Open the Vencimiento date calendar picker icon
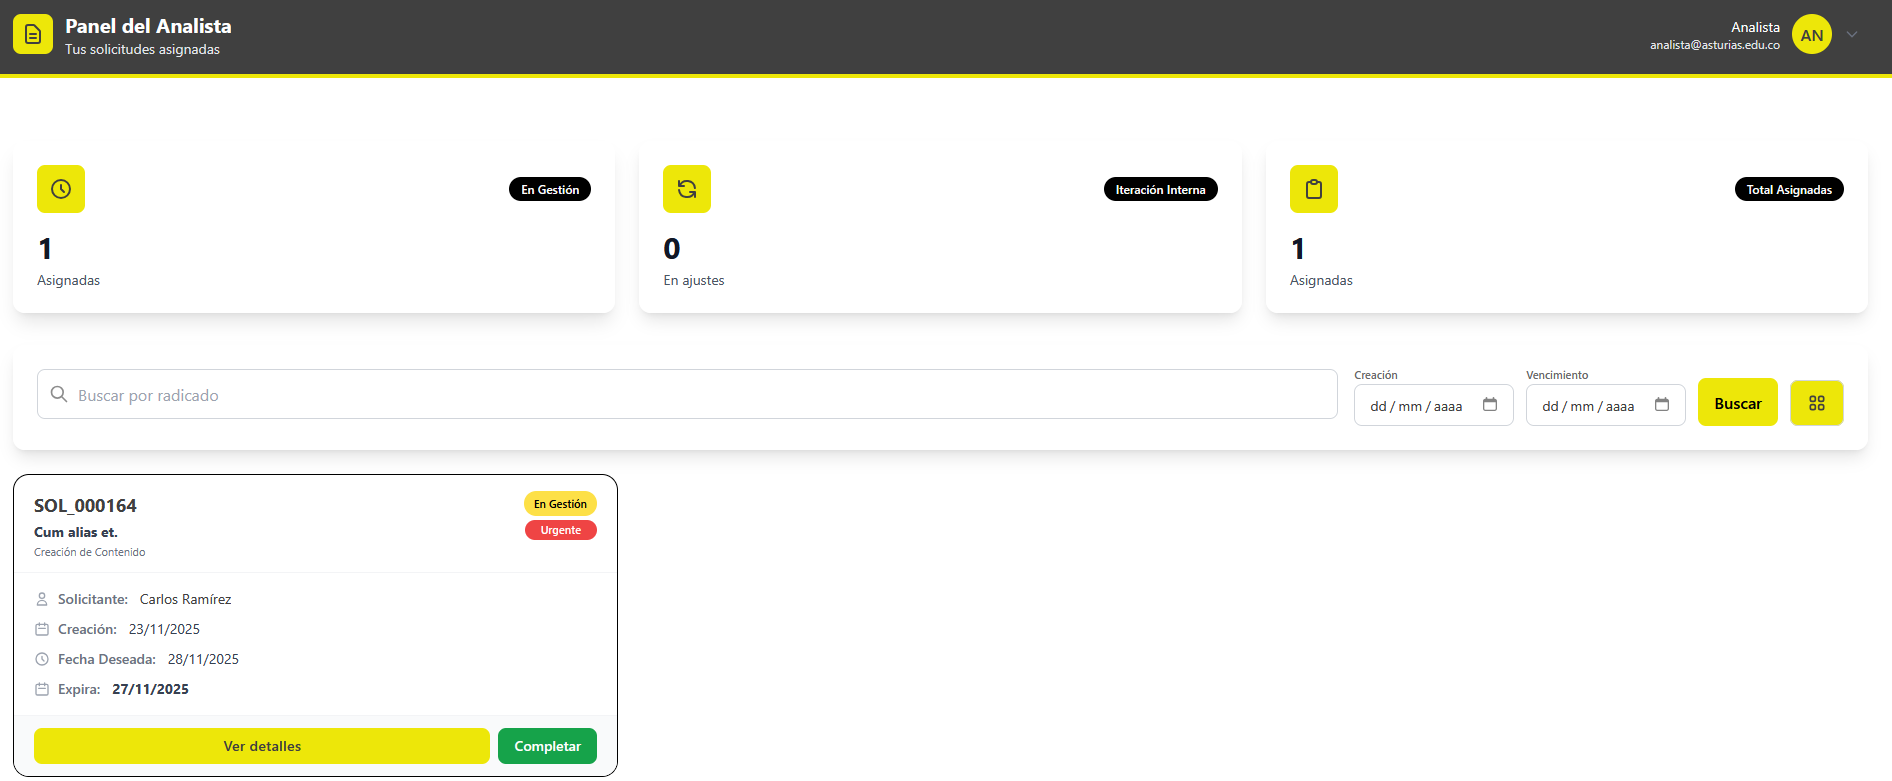Screen dimensions: 1892x781 pyautogui.click(x=1662, y=405)
